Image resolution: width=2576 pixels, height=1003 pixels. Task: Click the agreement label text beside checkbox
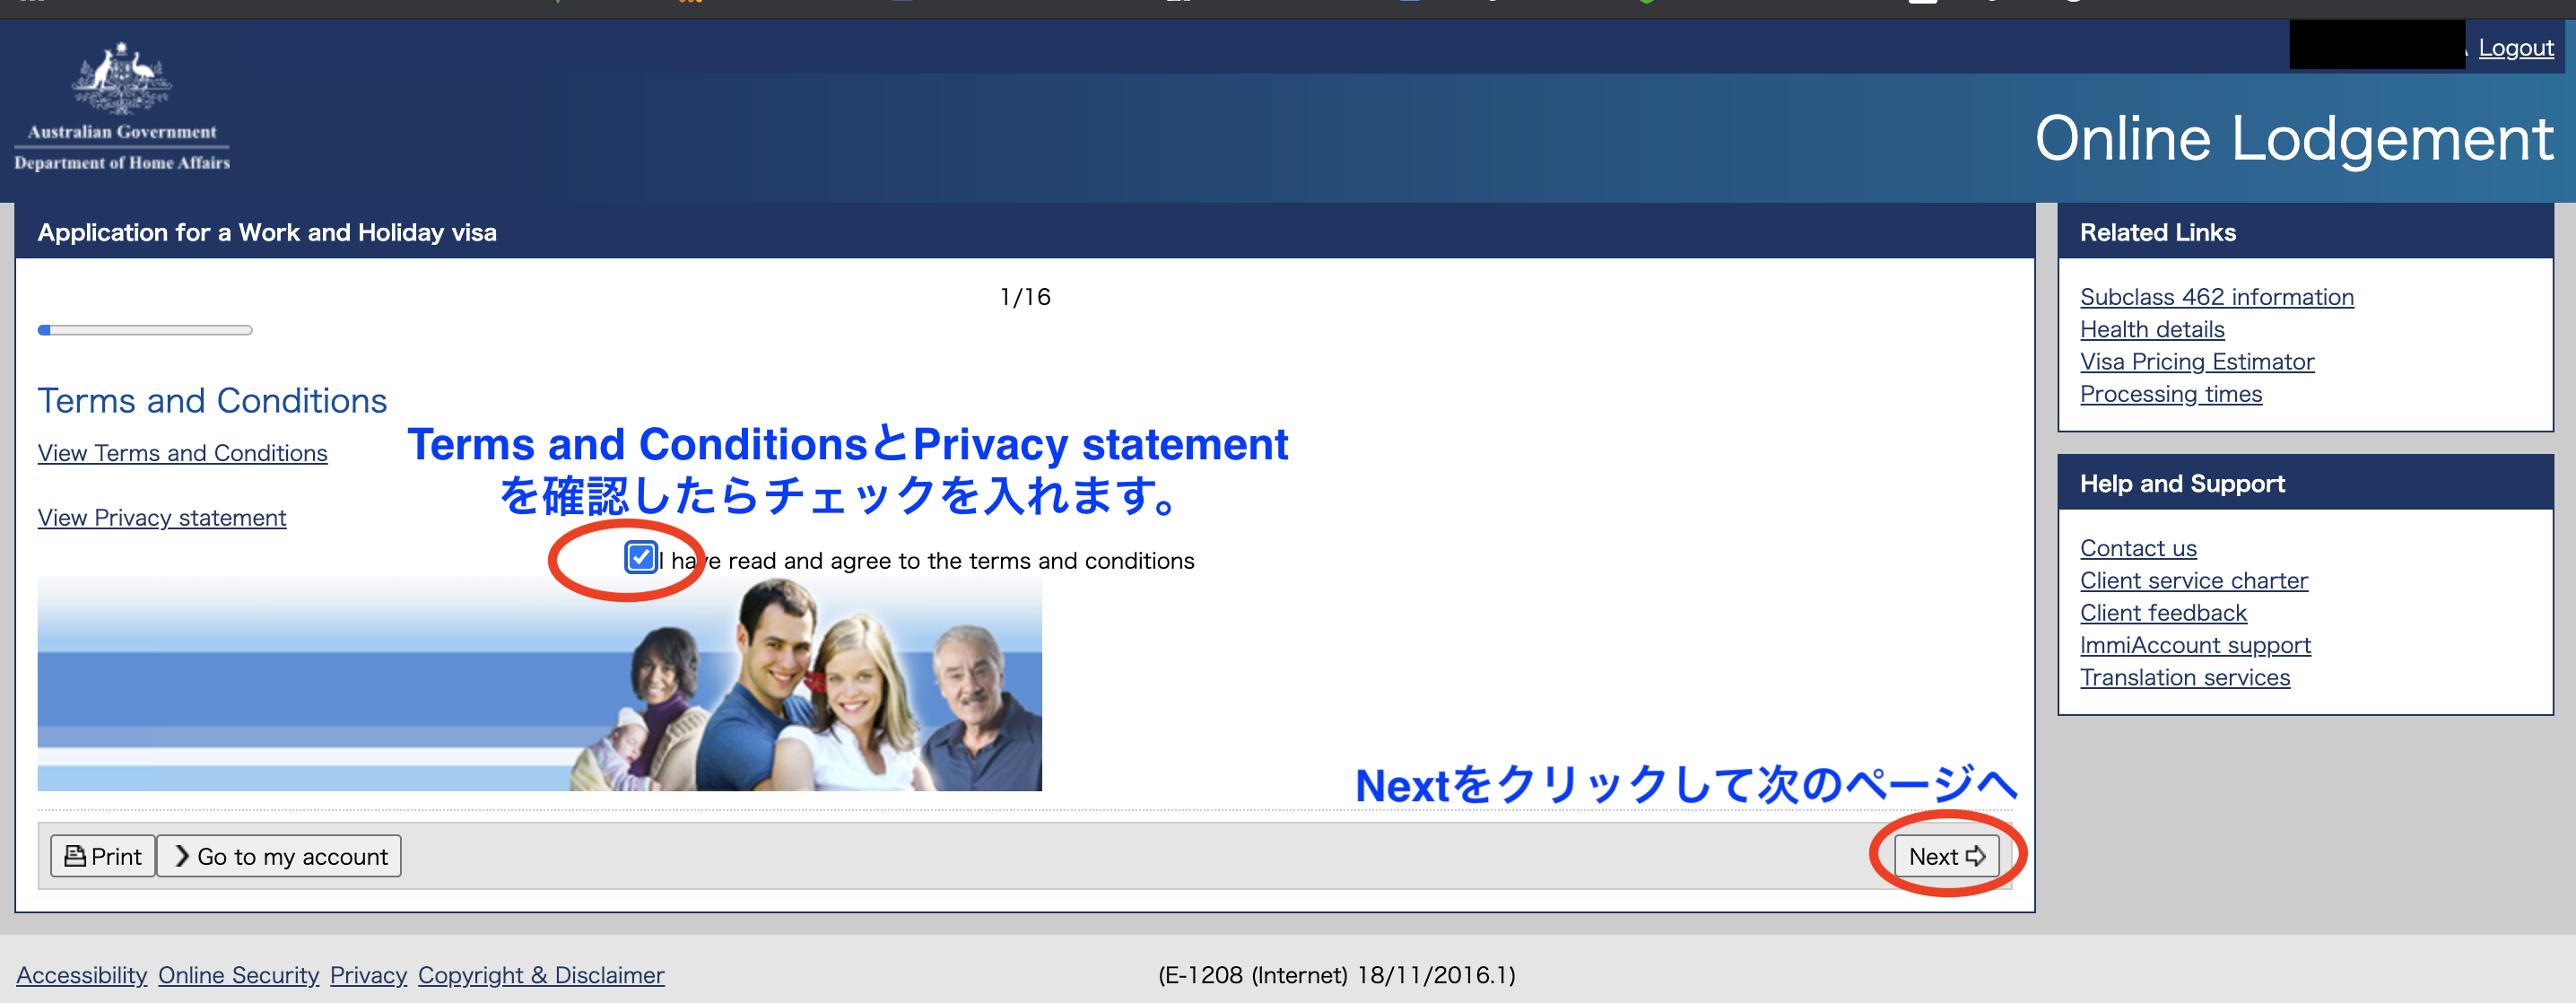tap(927, 561)
